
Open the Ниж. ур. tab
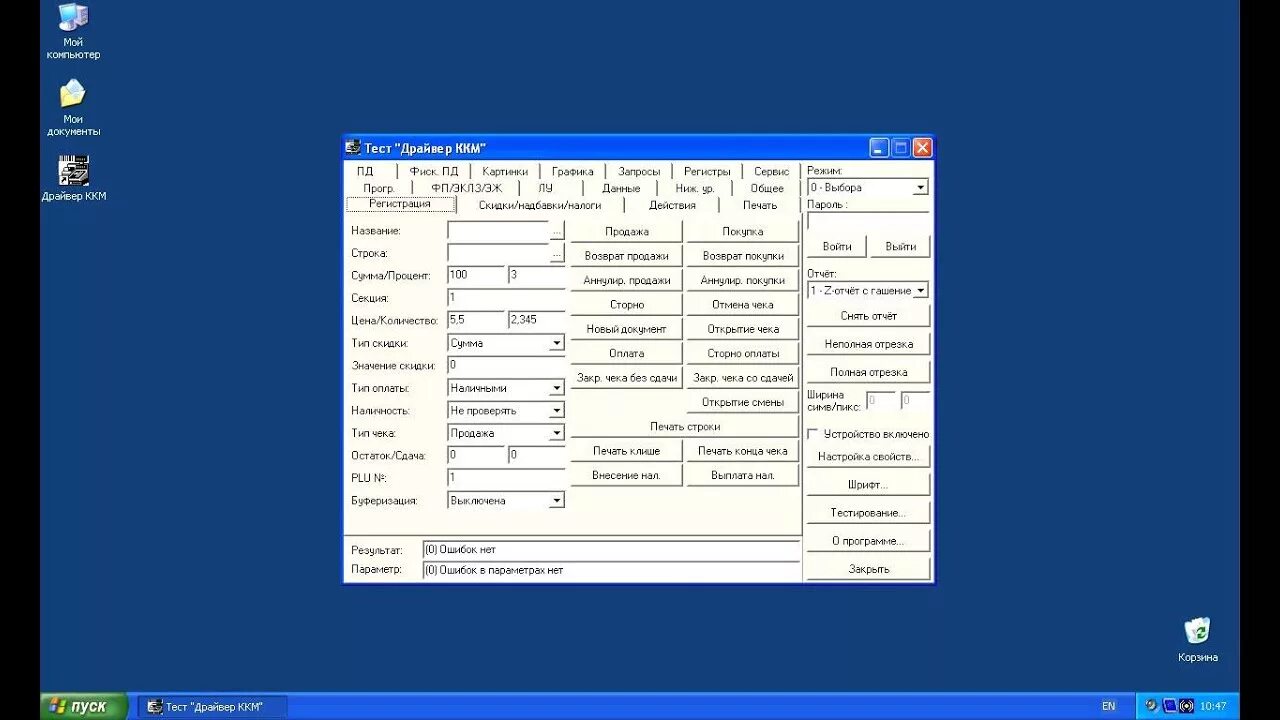coord(694,187)
